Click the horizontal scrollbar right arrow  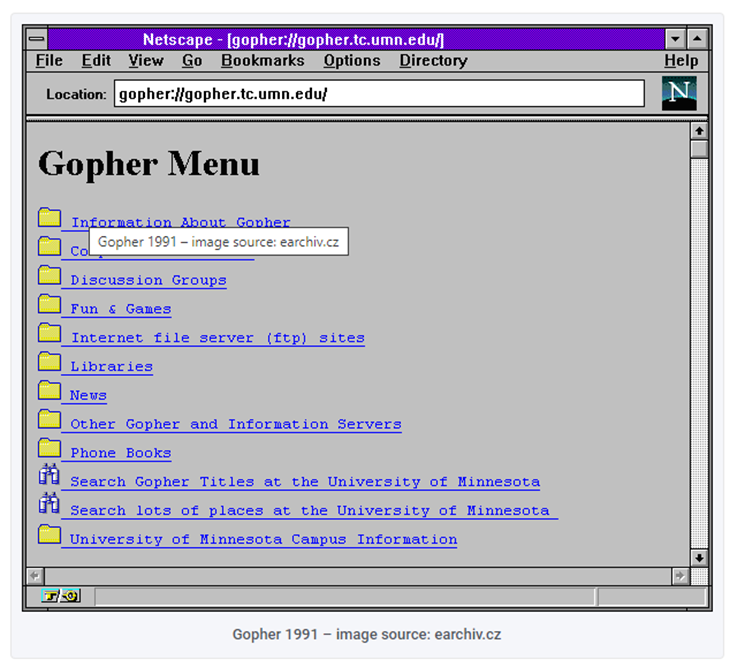(680, 576)
